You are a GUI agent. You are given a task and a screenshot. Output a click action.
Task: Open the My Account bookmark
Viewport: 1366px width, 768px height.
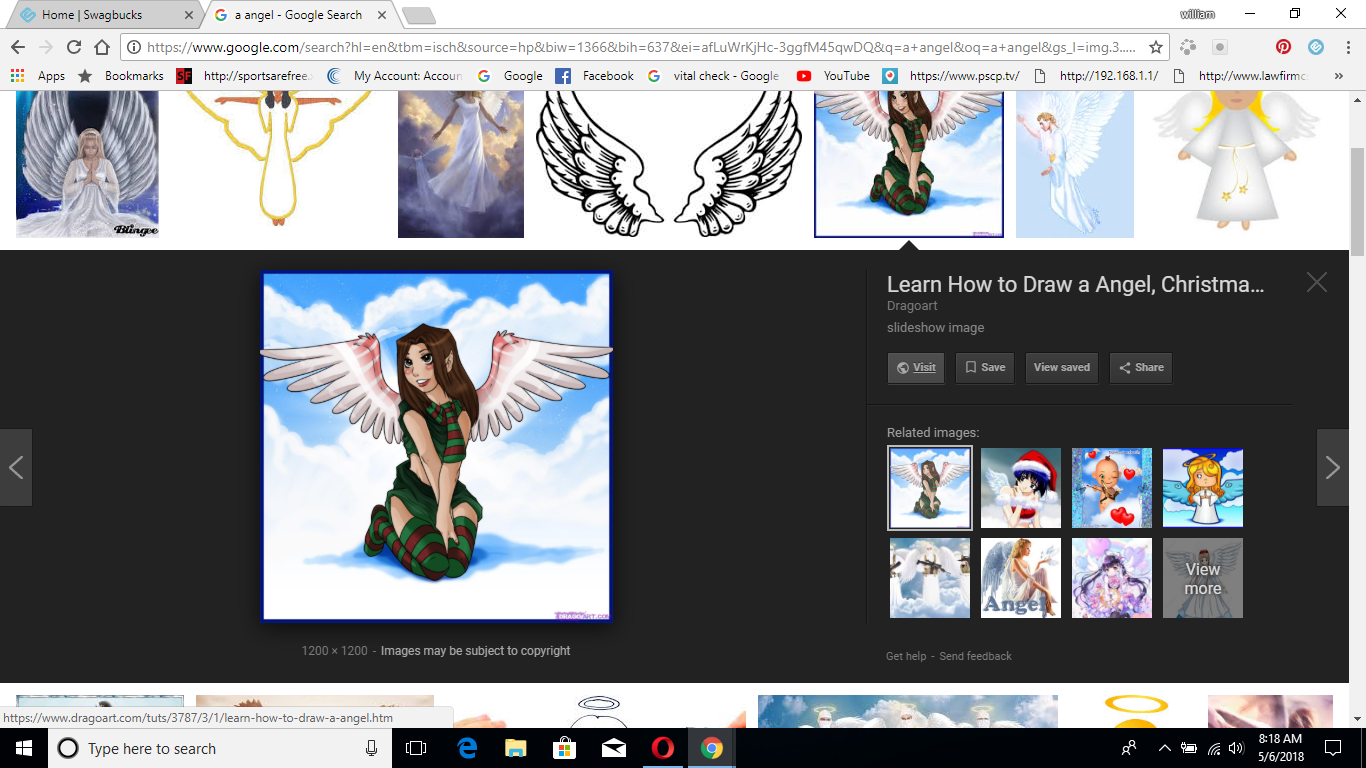click(395, 76)
